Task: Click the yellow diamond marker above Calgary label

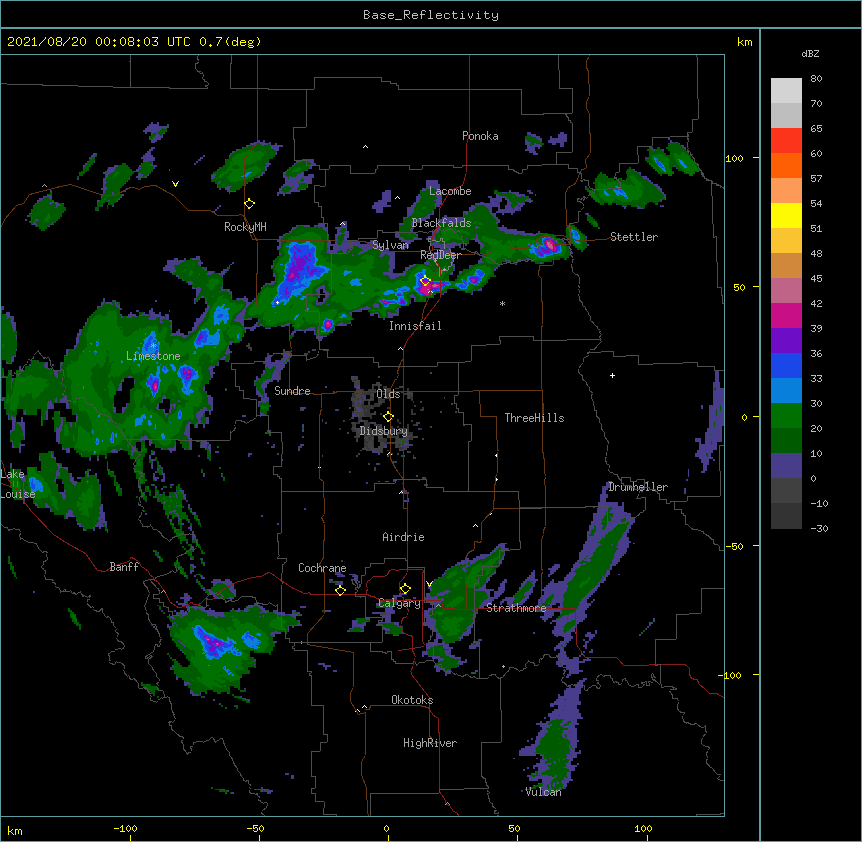Action: (405, 589)
